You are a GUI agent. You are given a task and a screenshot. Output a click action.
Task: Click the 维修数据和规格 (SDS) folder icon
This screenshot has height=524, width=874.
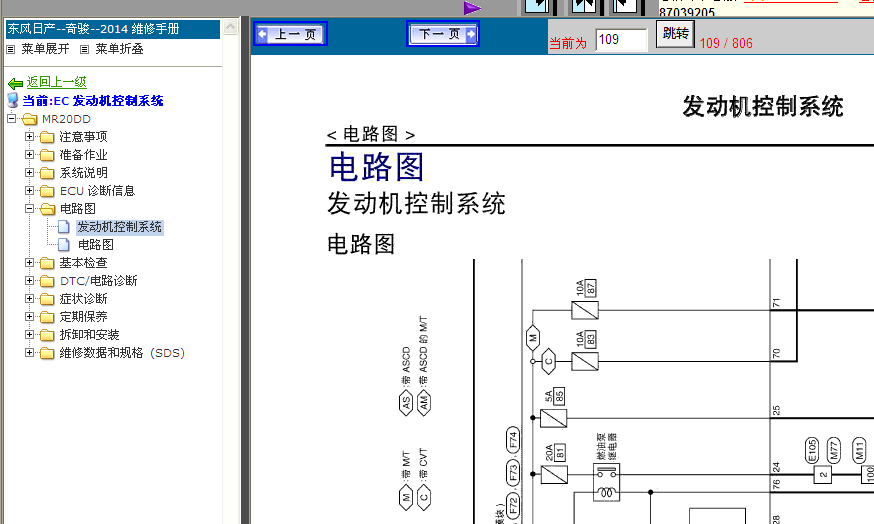[47, 353]
